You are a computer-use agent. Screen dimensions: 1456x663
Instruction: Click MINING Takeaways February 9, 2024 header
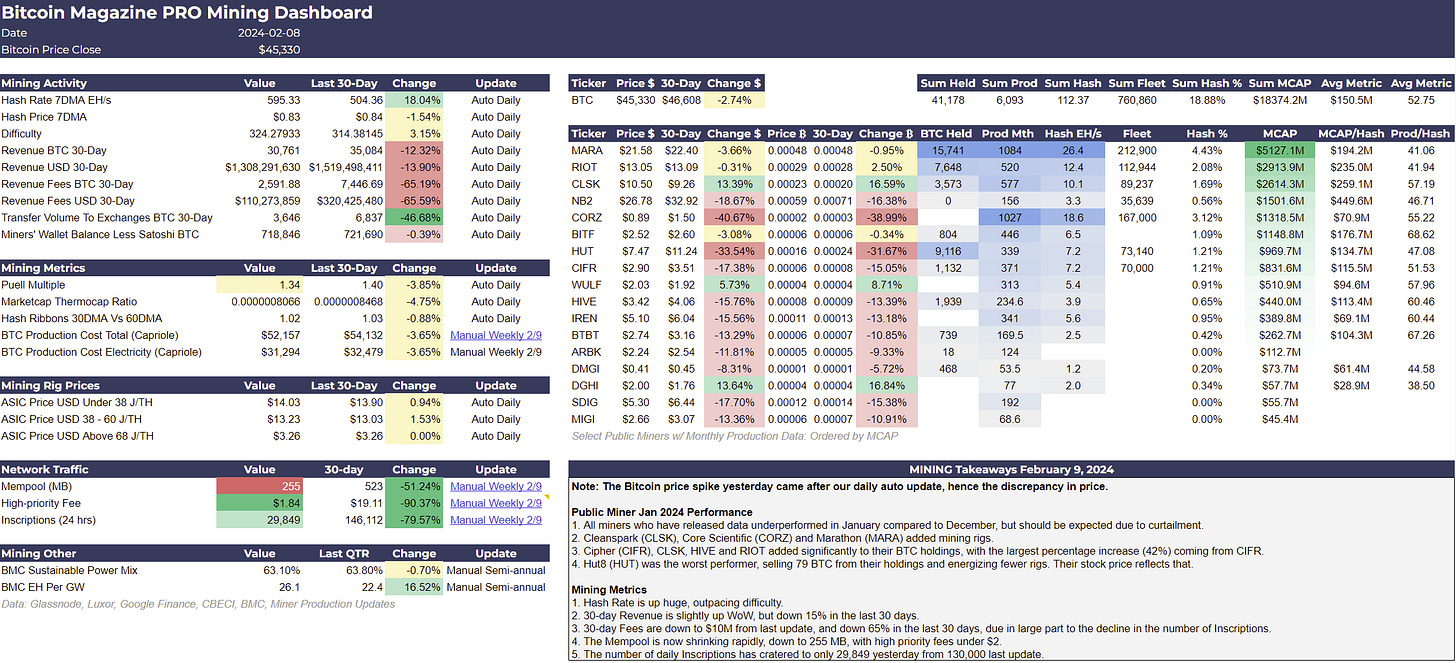1010,469
